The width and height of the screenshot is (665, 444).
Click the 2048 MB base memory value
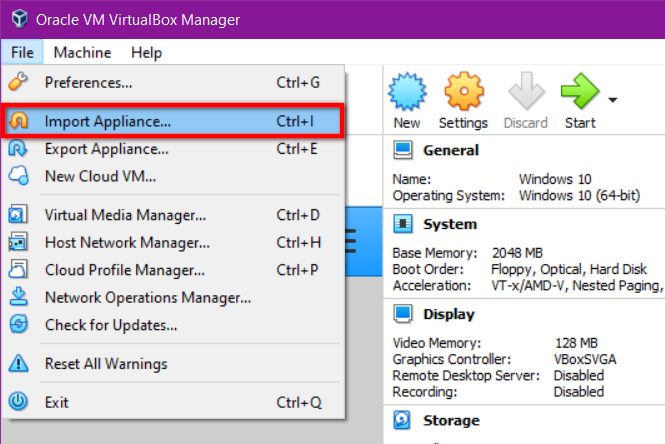coord(517,253)
